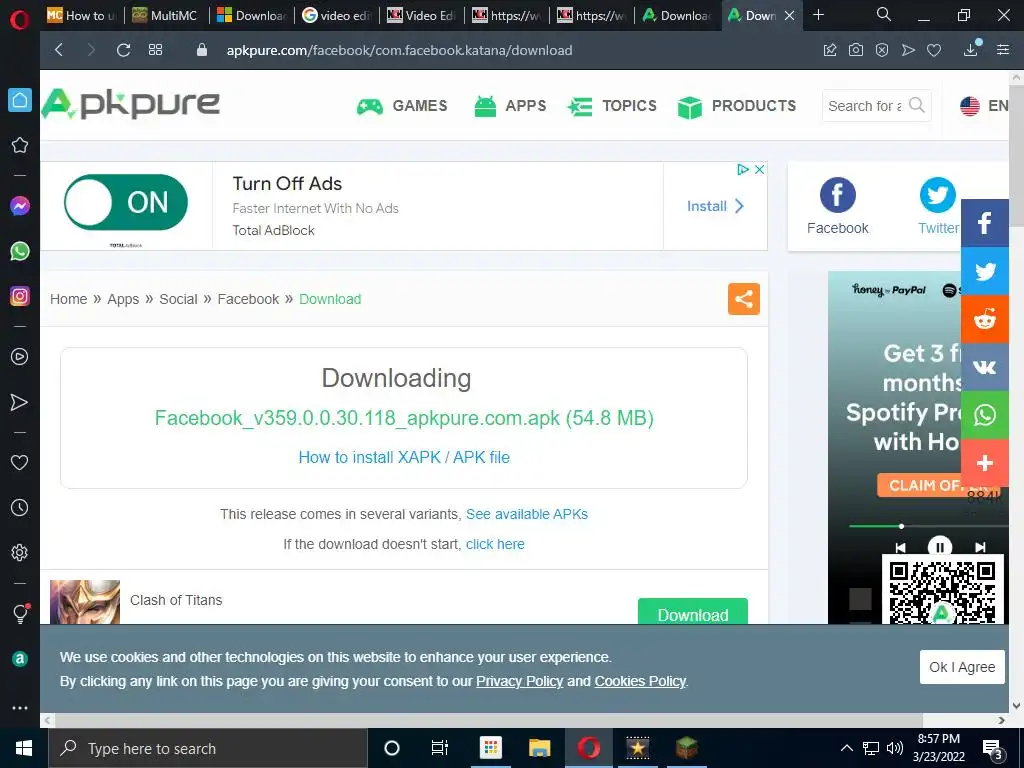Open Cookies Policy link
This screenshot has width=1024, height=768.
coord(640,681)
